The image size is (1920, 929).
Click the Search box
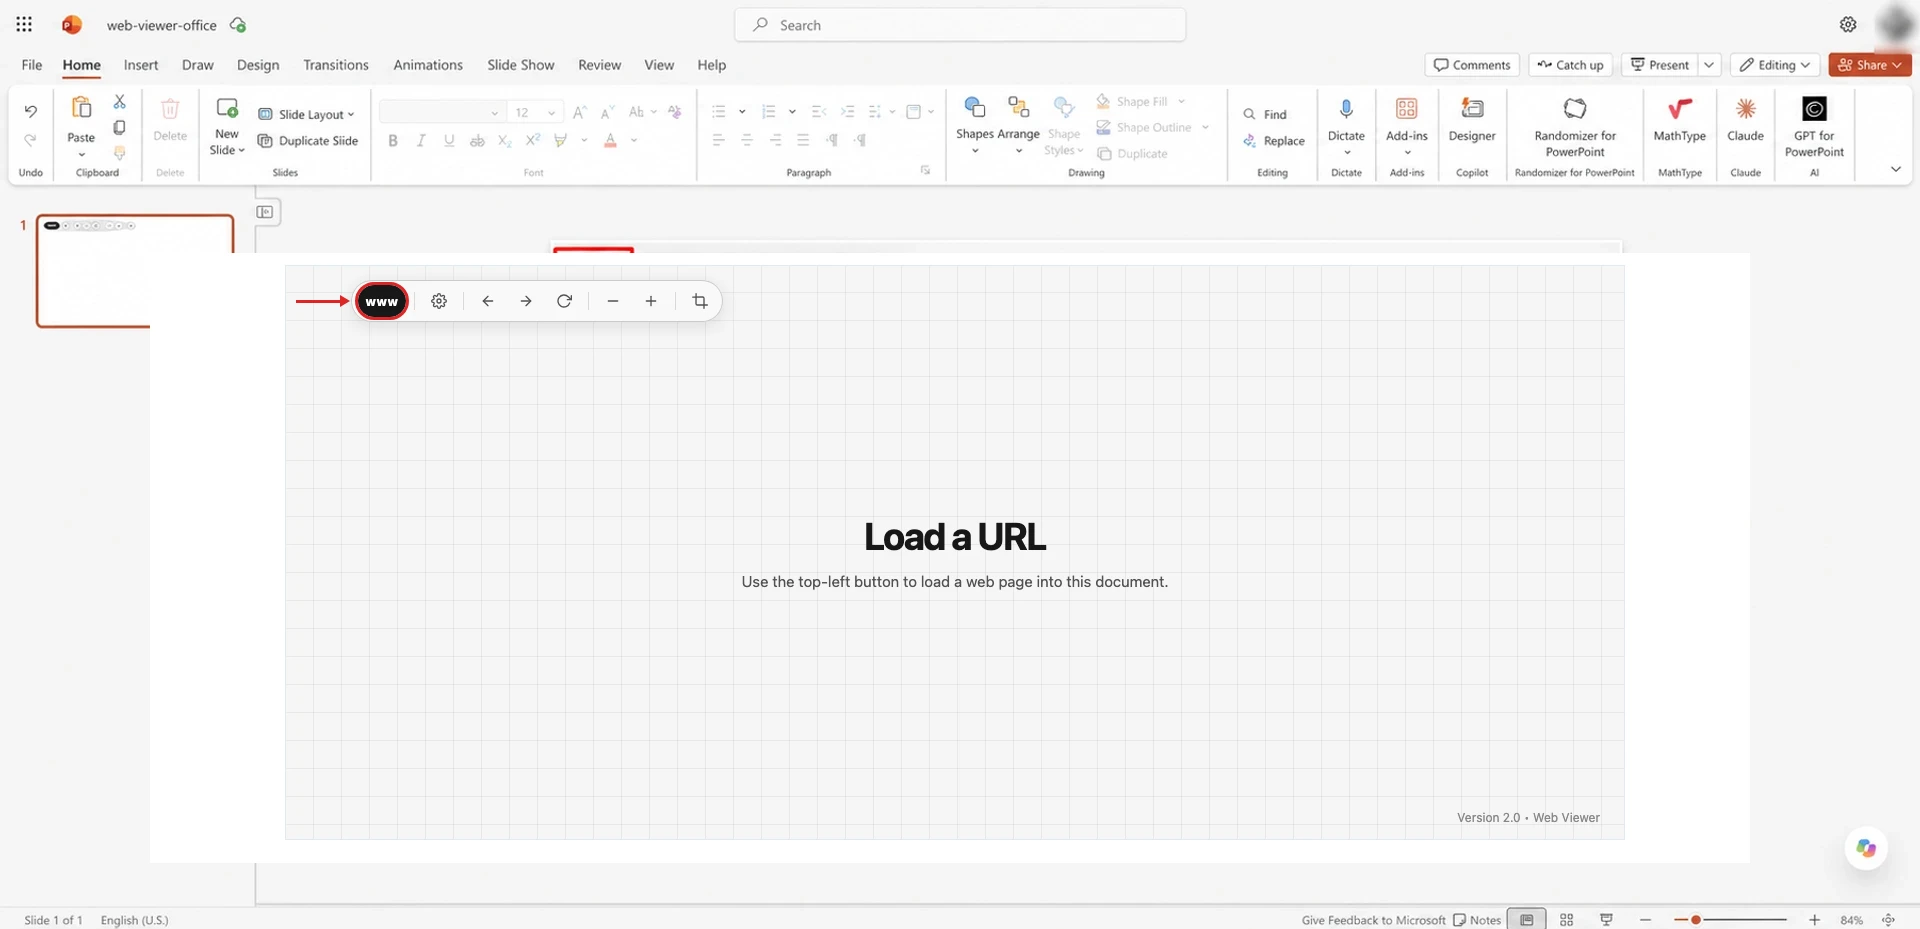960,25
